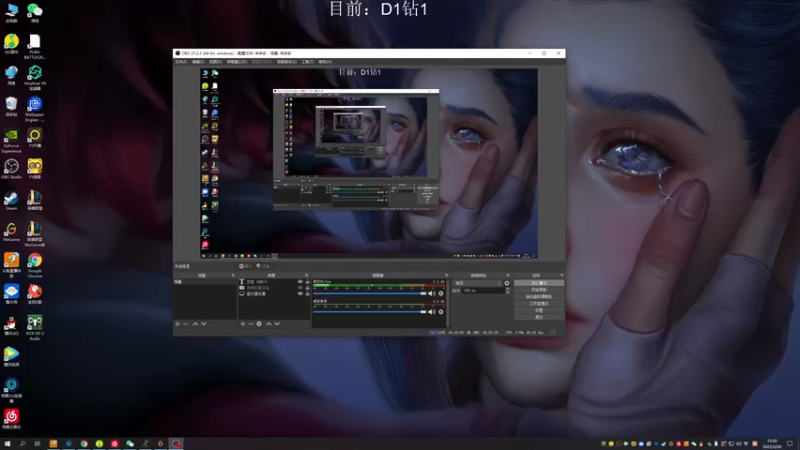Open mic/Aux audio settings gear
Image resolution: width=800 pixels, height=450 pixels.
coord(441,293)
